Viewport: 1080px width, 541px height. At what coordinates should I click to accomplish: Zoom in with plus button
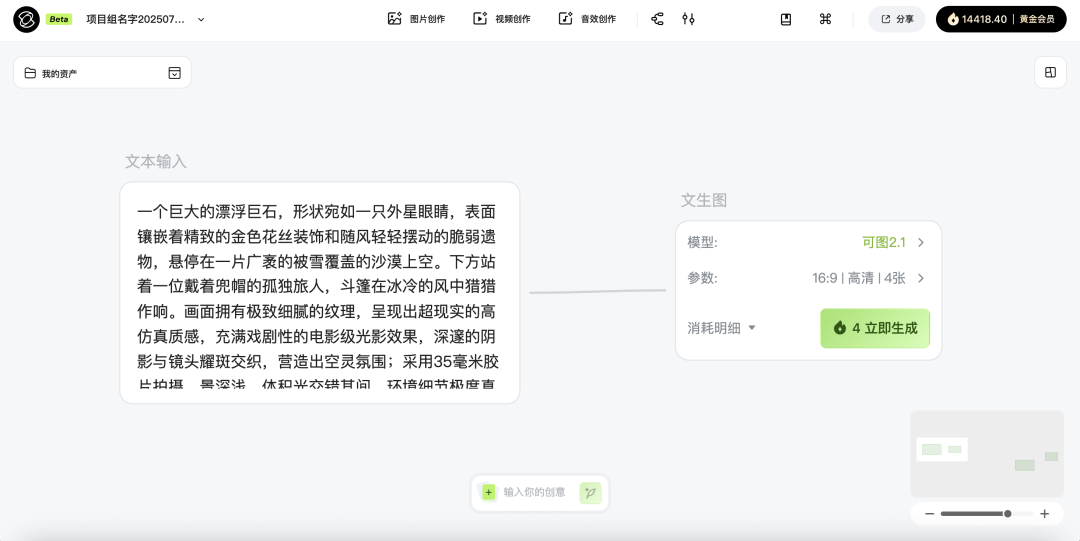tap(1044, 513)
